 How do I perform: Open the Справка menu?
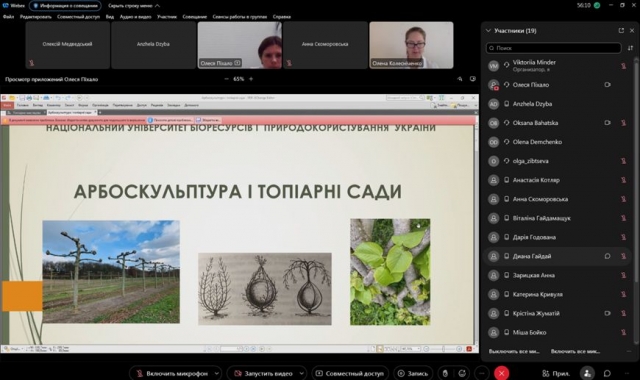click(282, 17)
